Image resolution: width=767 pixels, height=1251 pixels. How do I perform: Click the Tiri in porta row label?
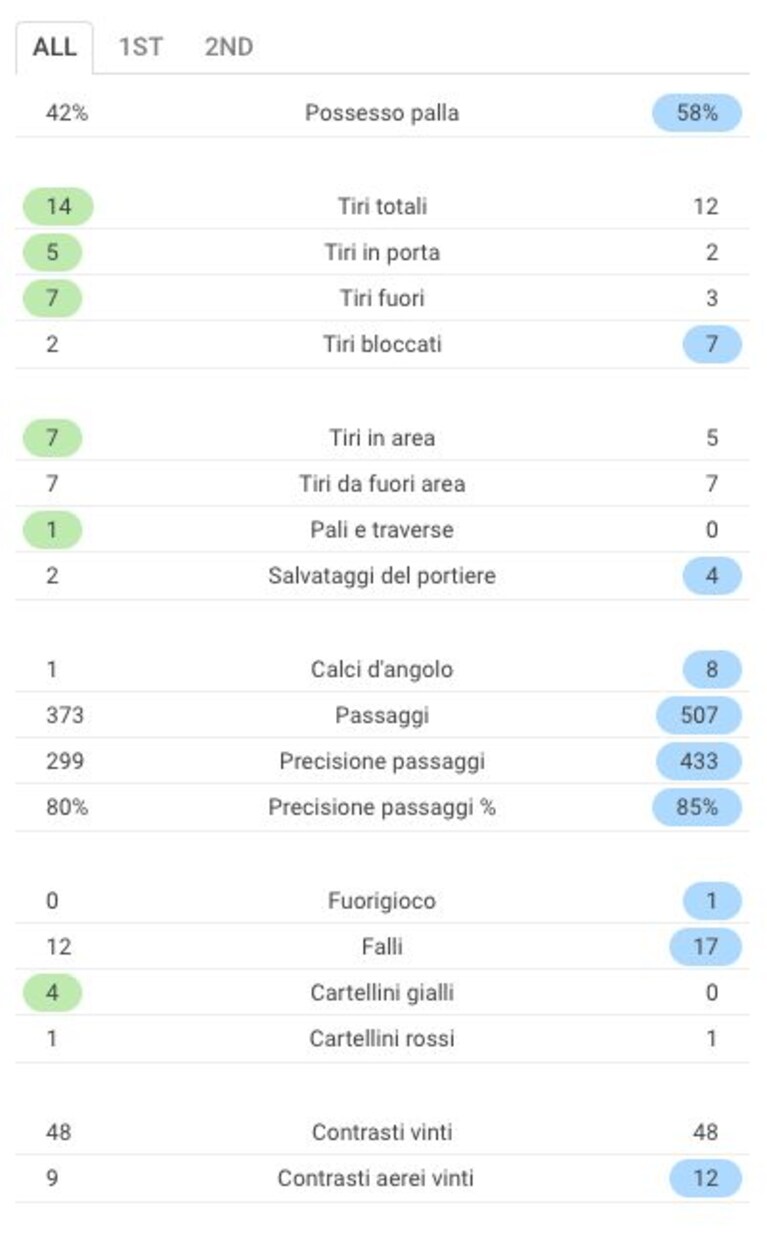[x=382, y=252]
